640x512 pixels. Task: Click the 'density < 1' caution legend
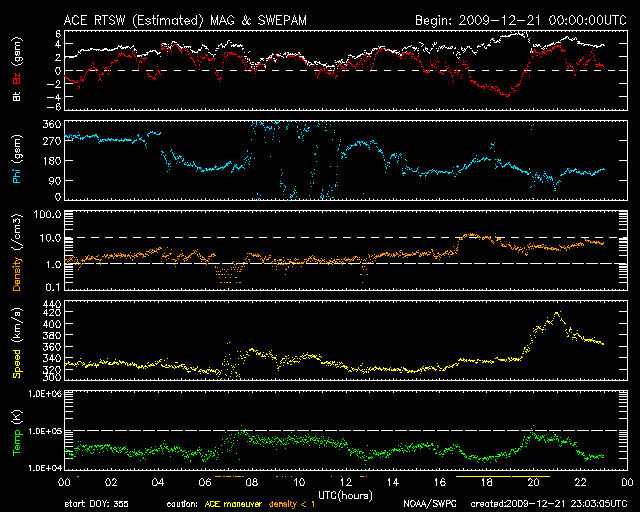tap(292, 504)
